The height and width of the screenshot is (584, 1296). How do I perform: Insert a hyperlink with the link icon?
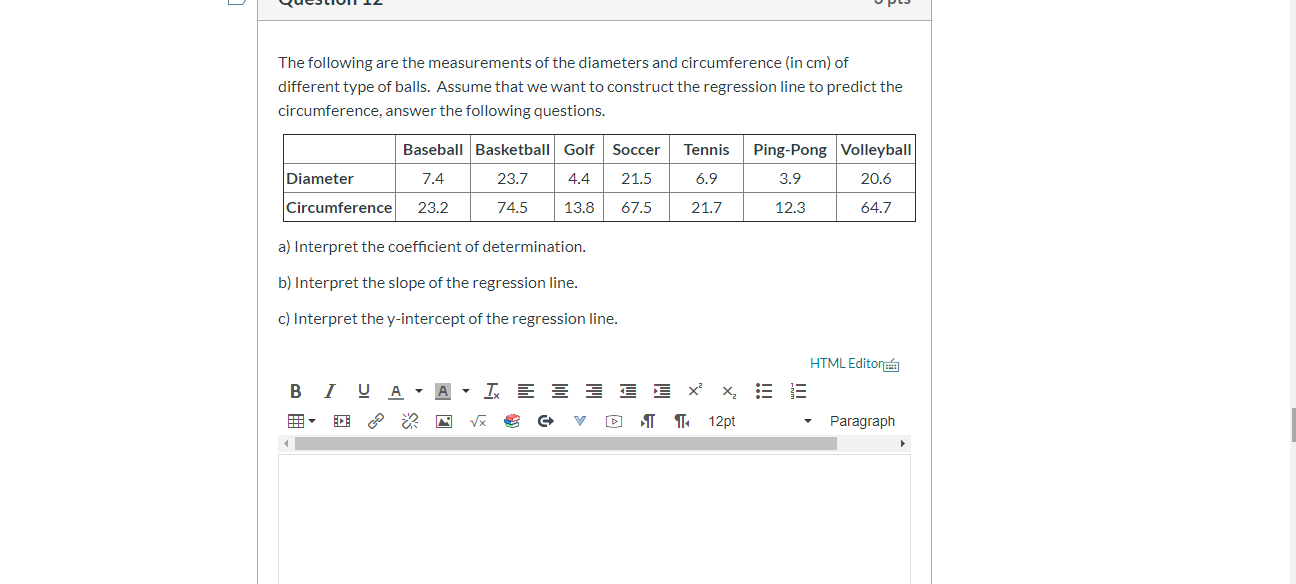[x=375, y=421]
